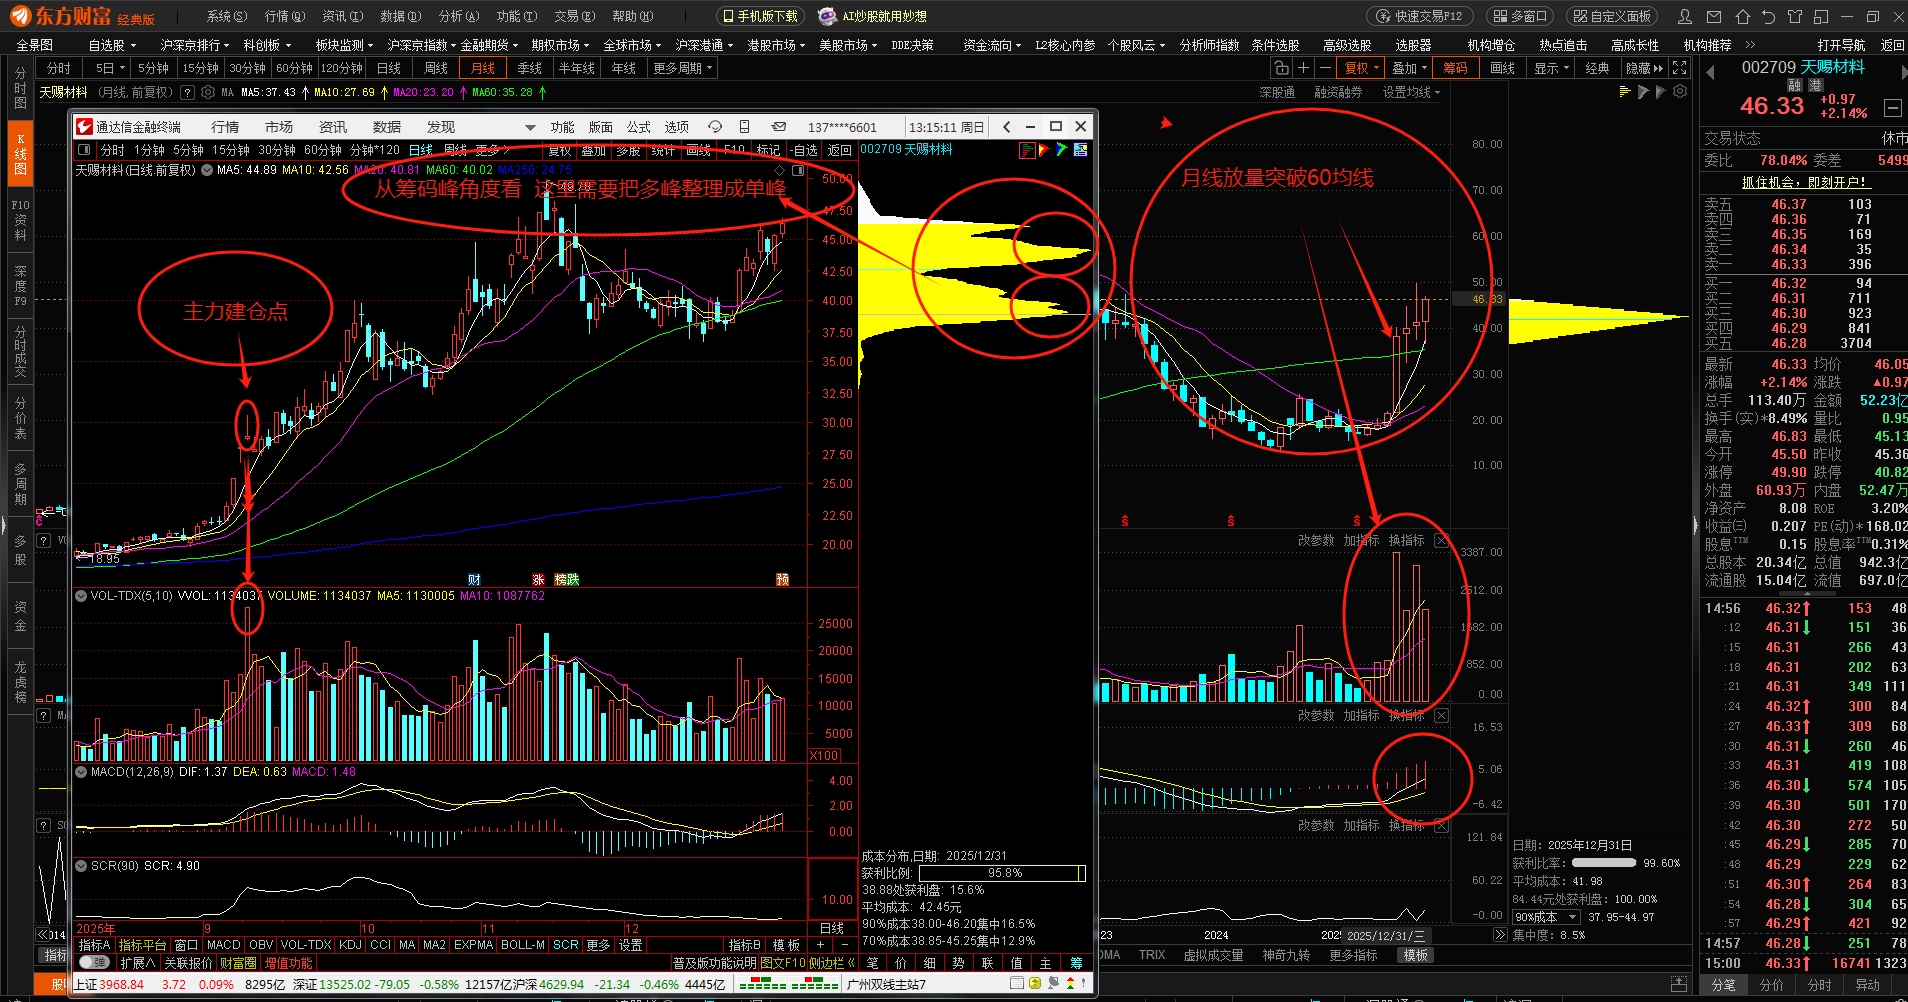
Task: Toggle -自选 in TDX toolbar
Action: (804, 150)
